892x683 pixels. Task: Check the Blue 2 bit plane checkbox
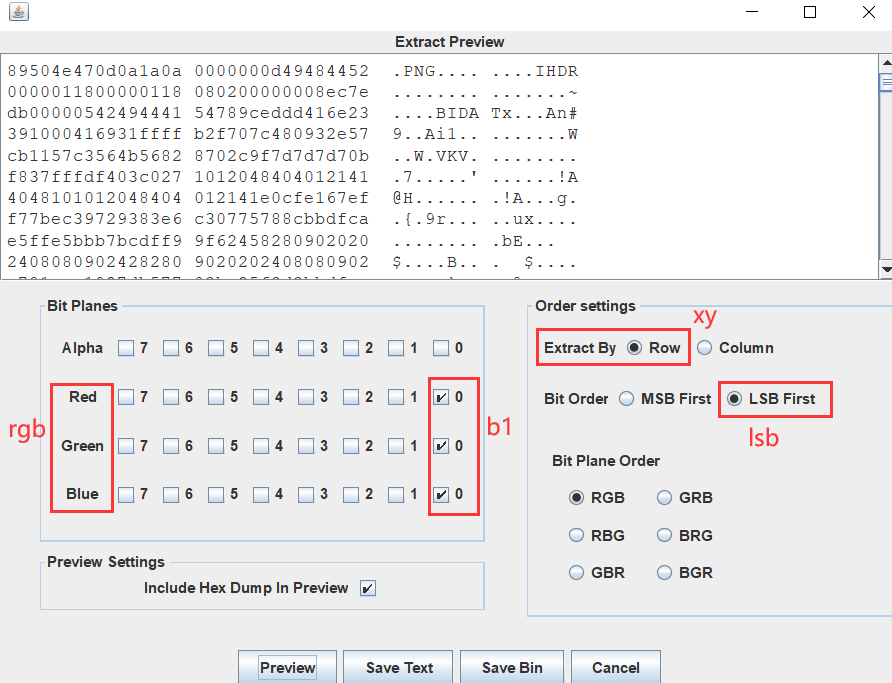tap(350, 494)
